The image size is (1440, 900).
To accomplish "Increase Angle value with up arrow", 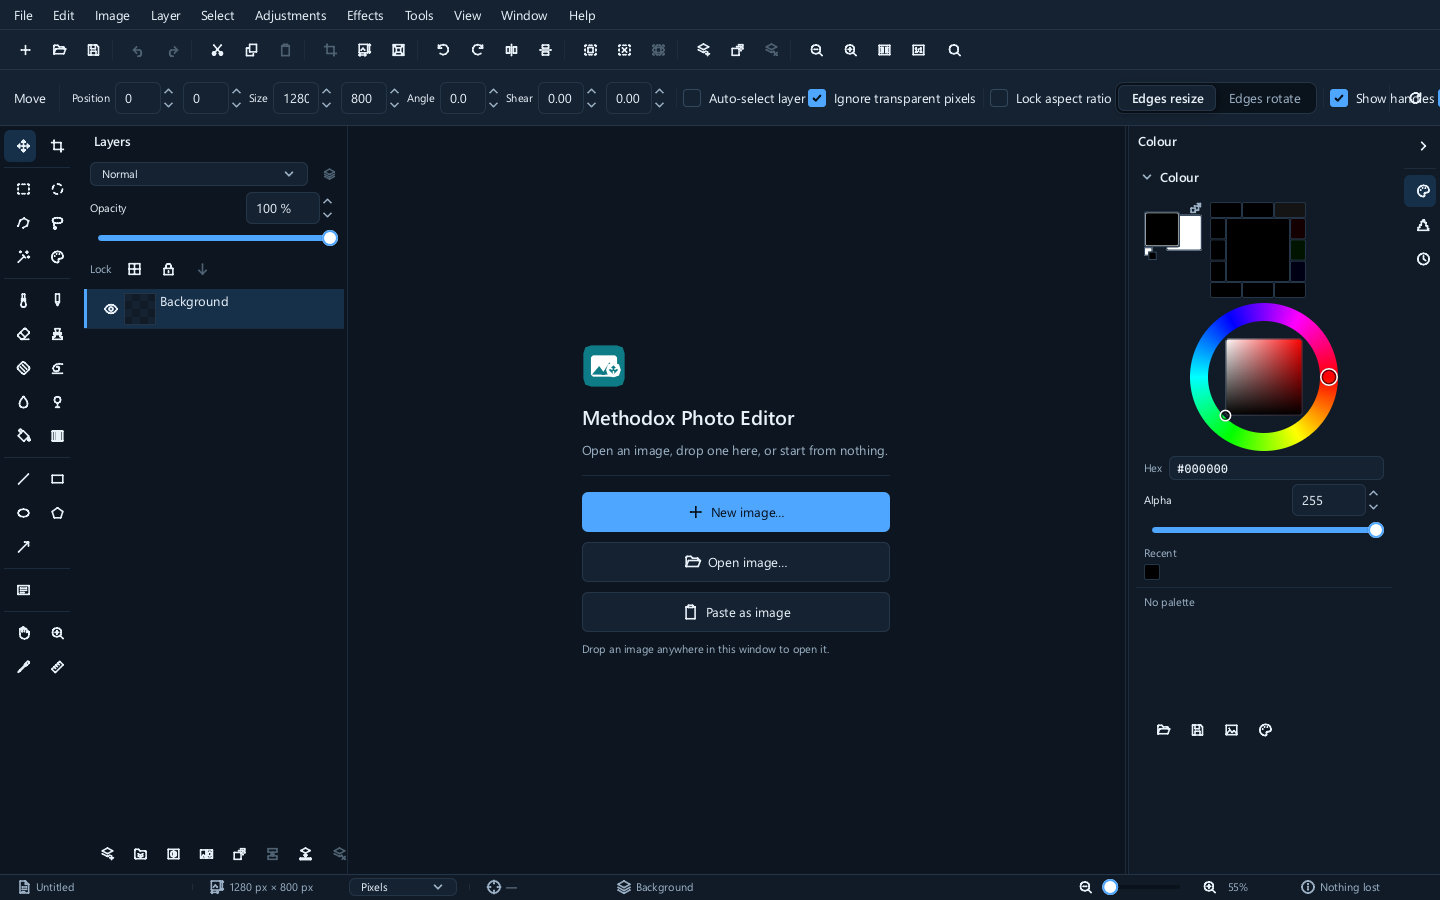I will 493,91.
